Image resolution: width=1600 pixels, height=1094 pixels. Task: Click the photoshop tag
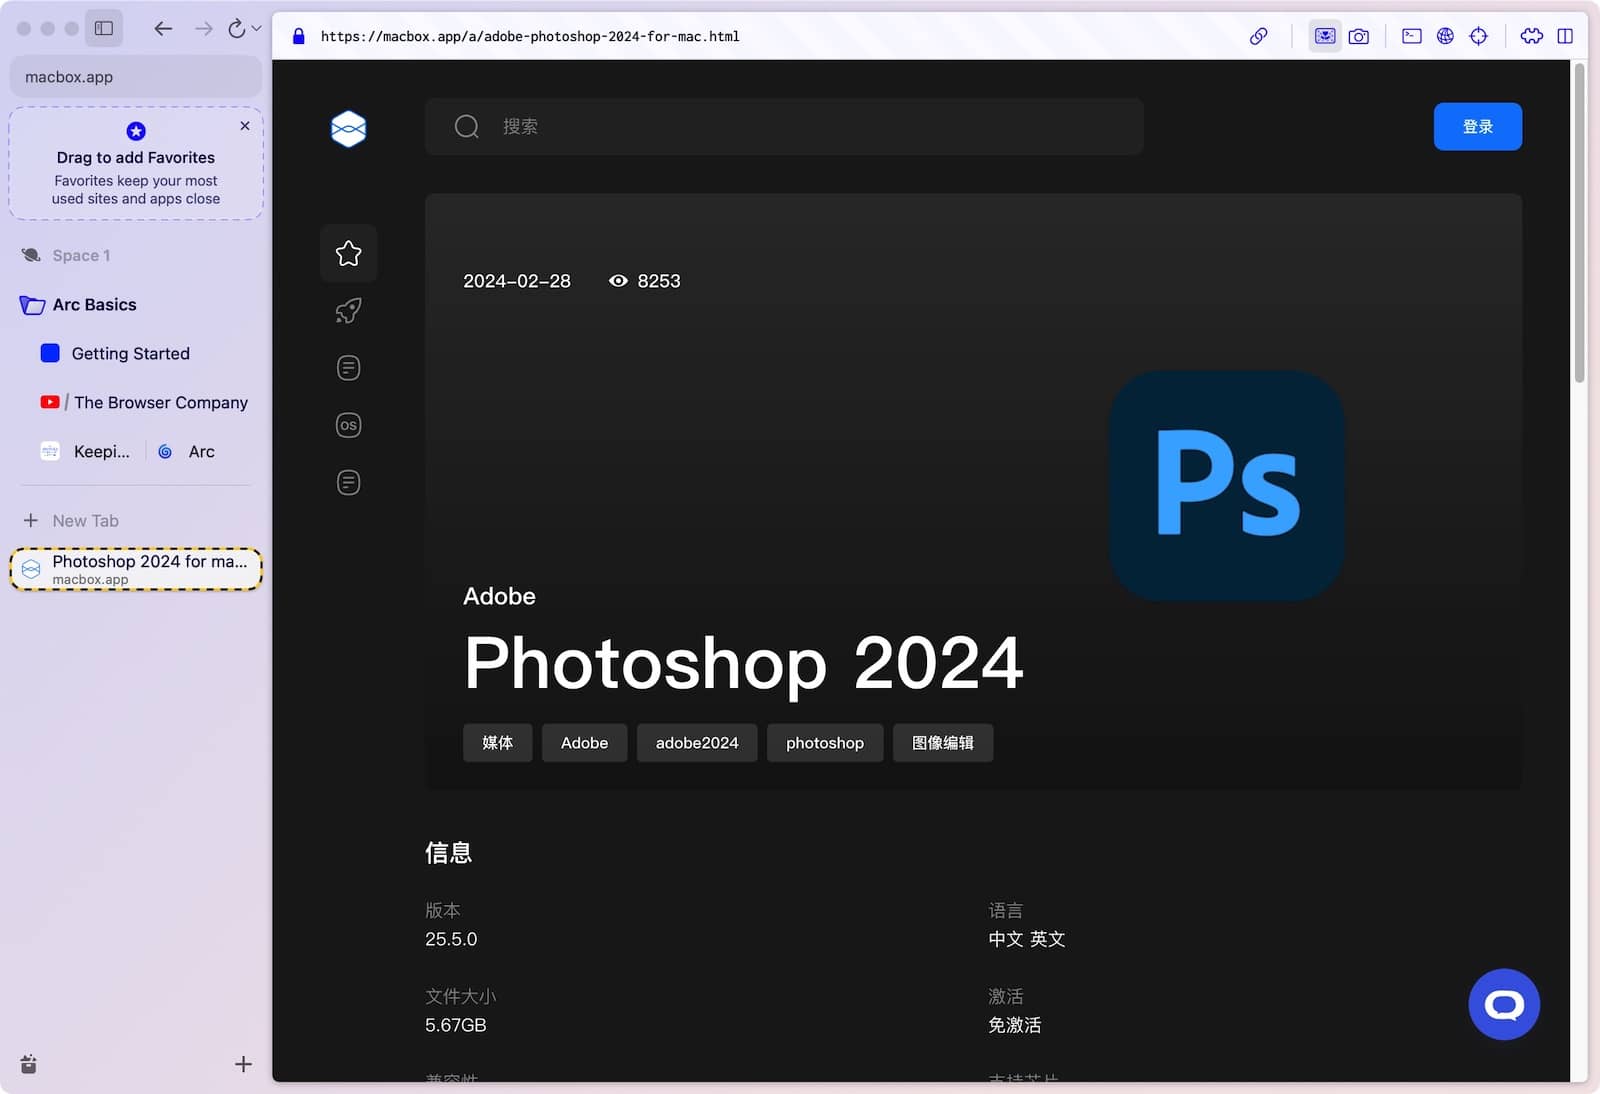pyautogui.click(x=825, y=742)
